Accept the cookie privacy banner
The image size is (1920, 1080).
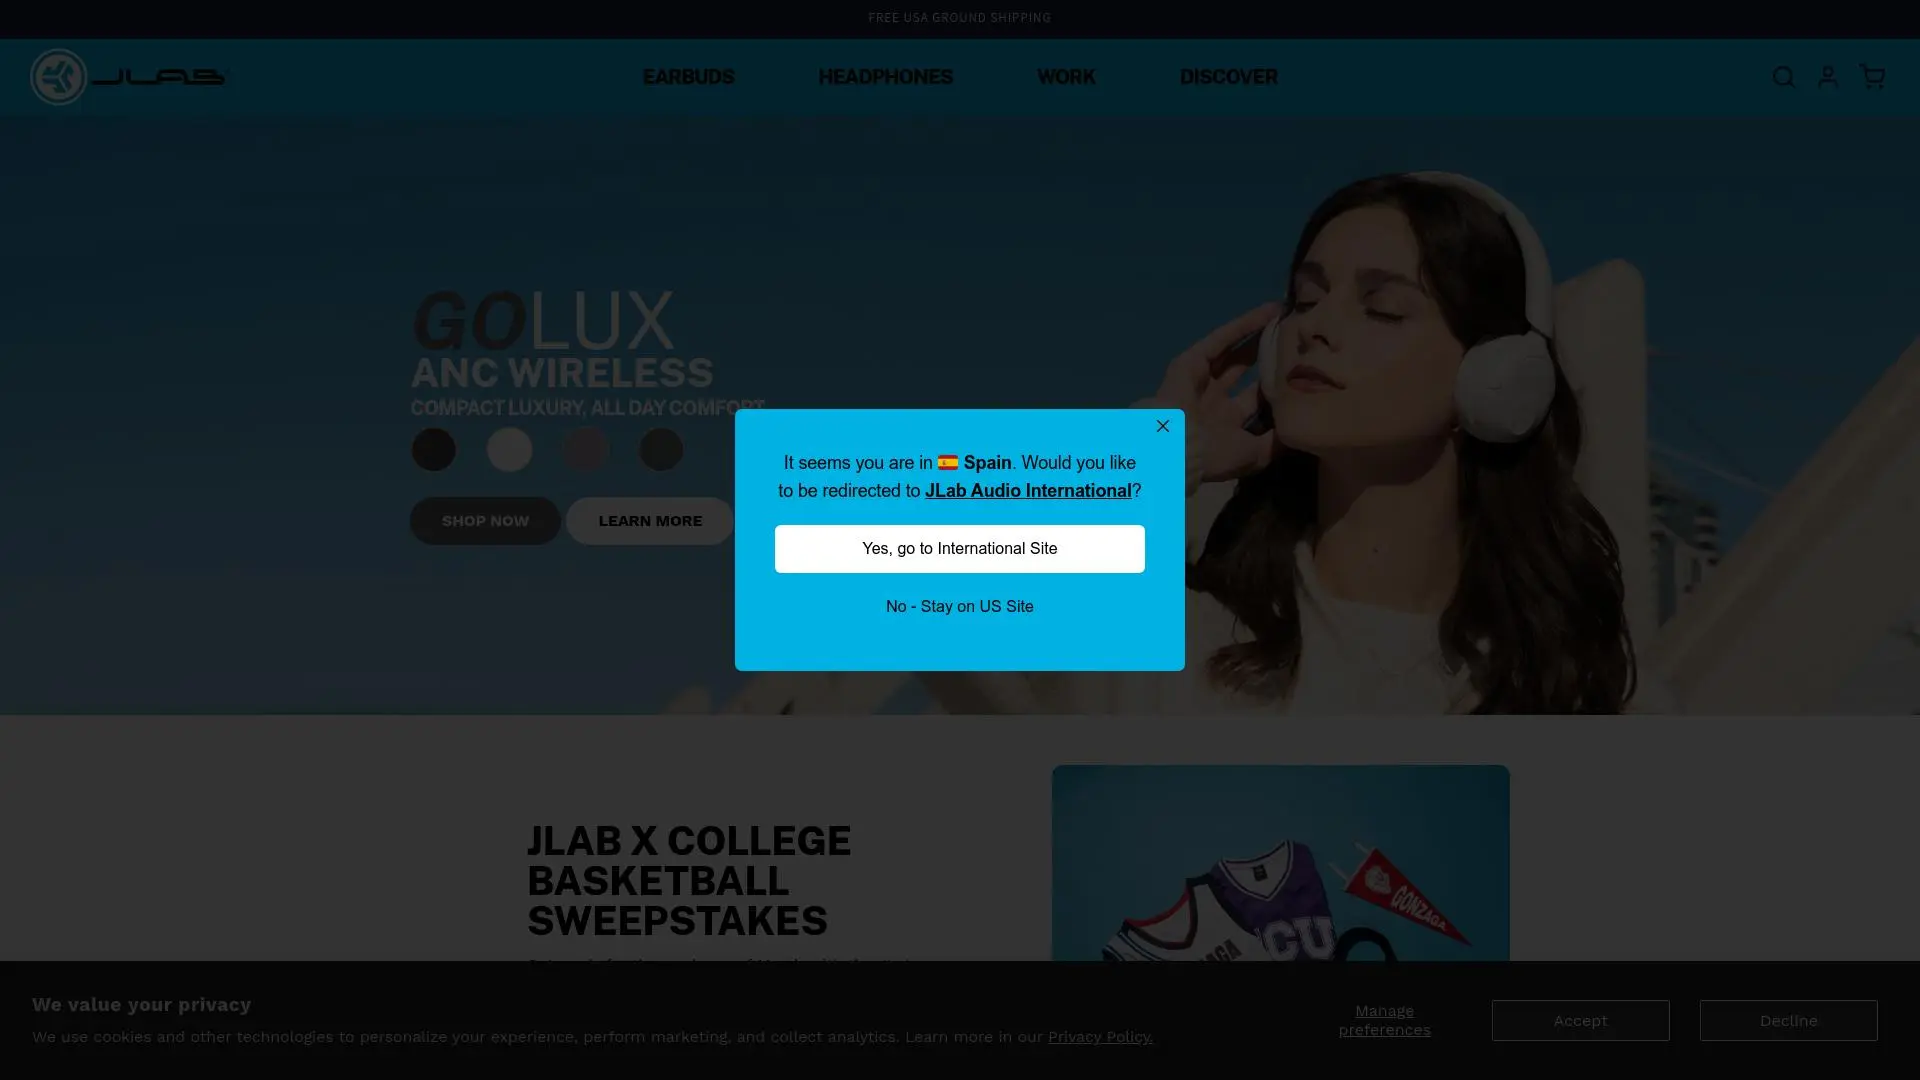1580,1021
